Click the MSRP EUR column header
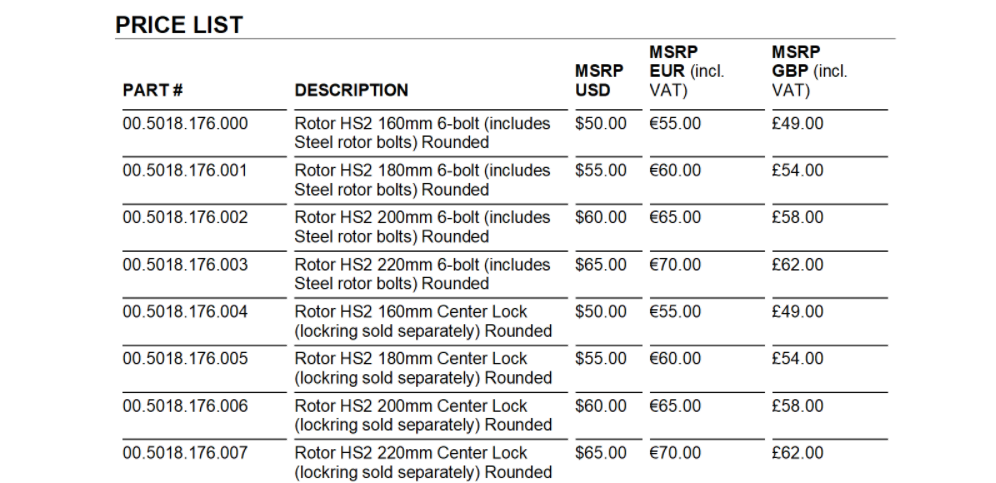996x483 pixels. tap(686, 71)
